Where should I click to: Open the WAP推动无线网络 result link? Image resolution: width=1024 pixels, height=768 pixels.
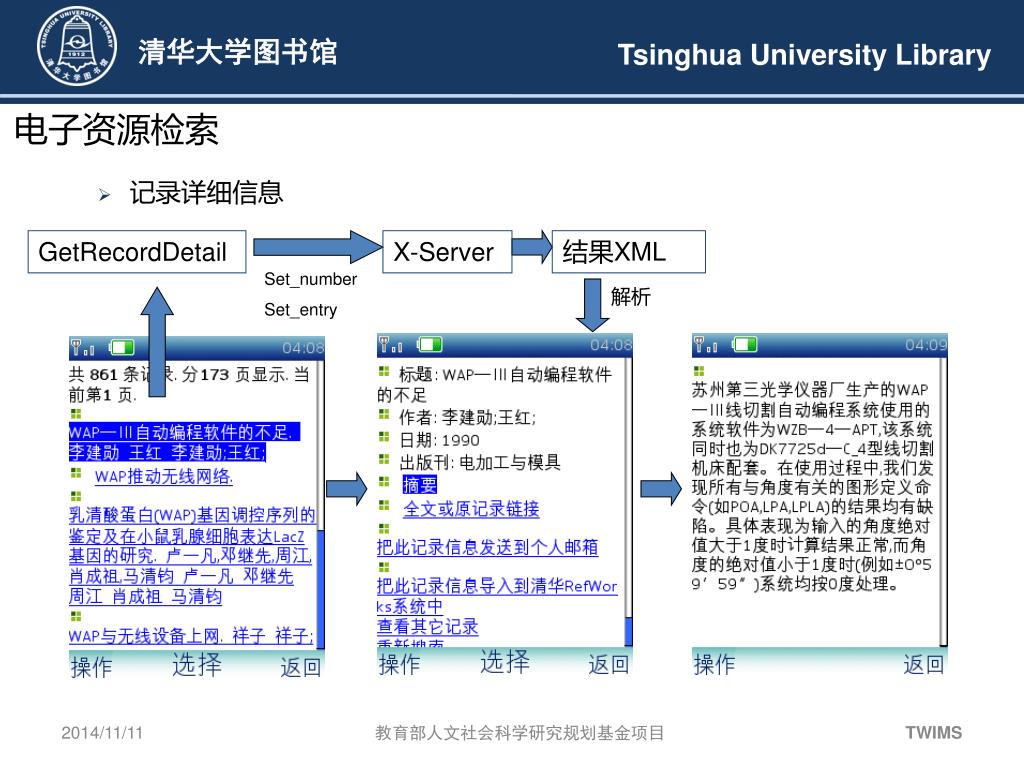[164, 476]
